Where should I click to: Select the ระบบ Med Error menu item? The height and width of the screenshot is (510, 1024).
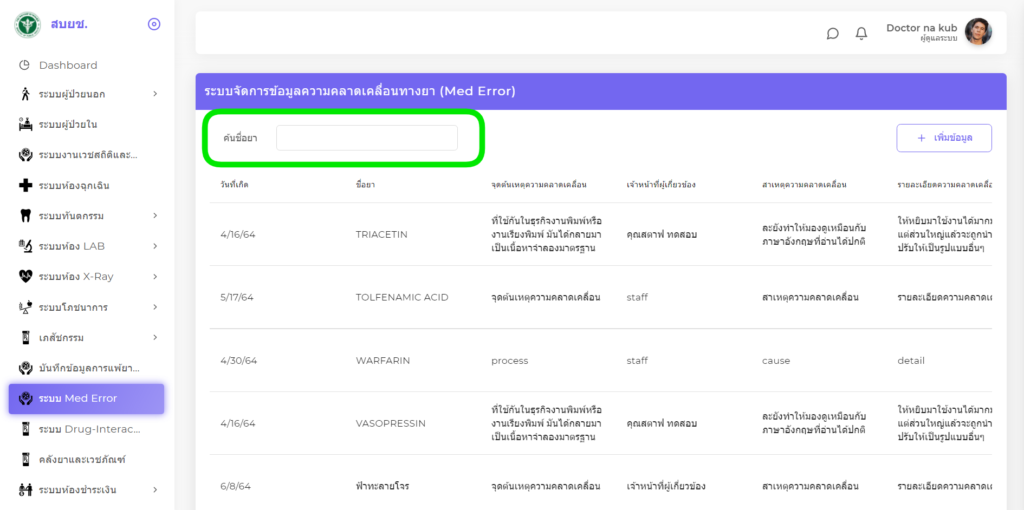[x=86, y=398]
